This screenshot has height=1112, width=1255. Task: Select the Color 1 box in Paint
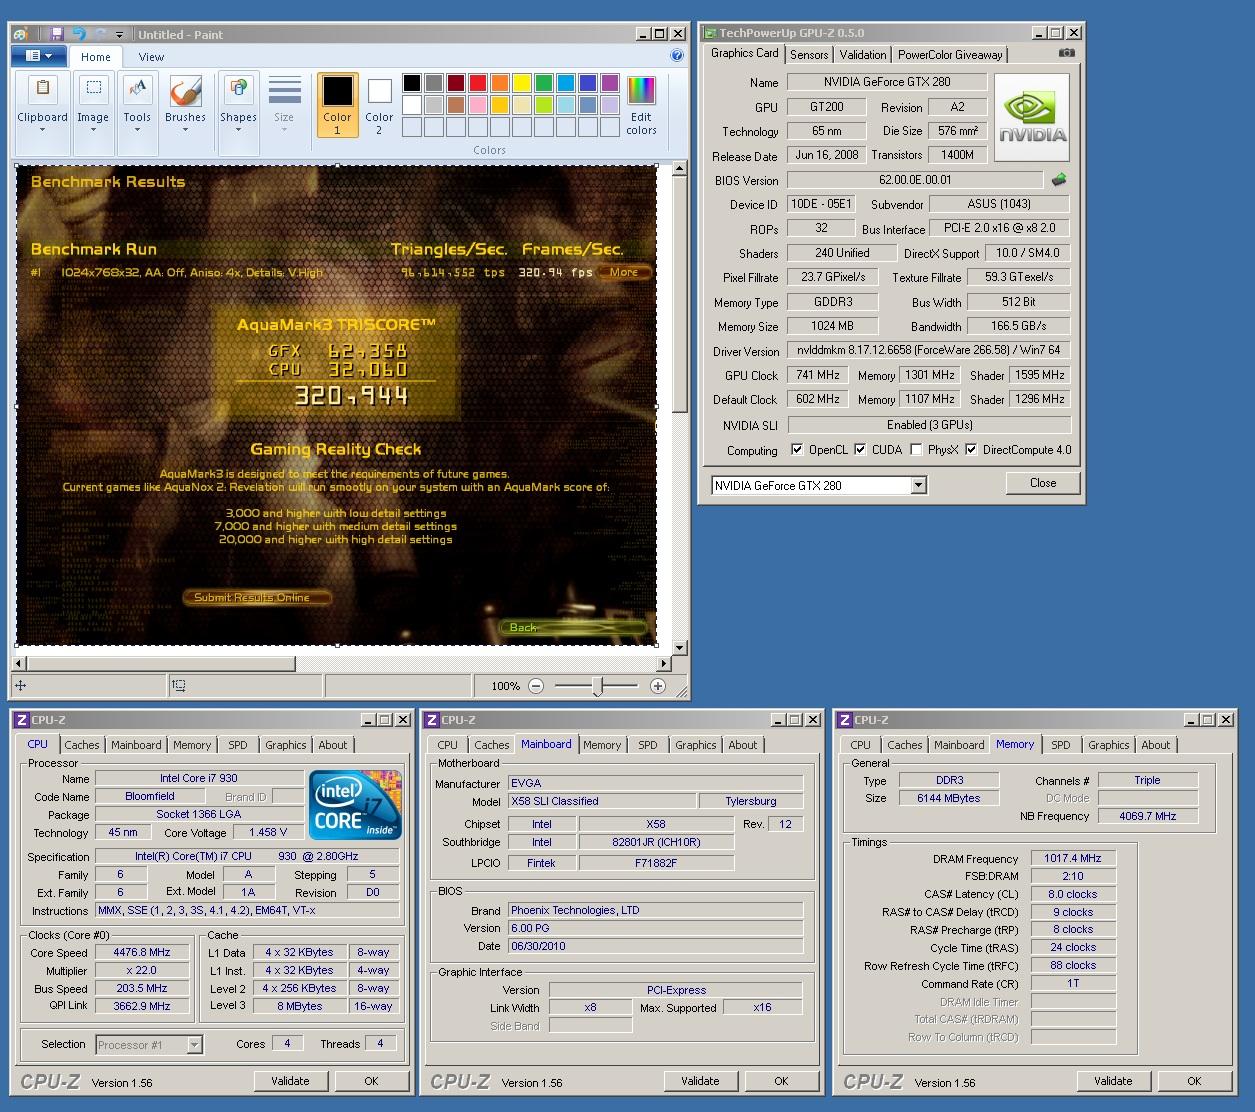coord(337,104)
